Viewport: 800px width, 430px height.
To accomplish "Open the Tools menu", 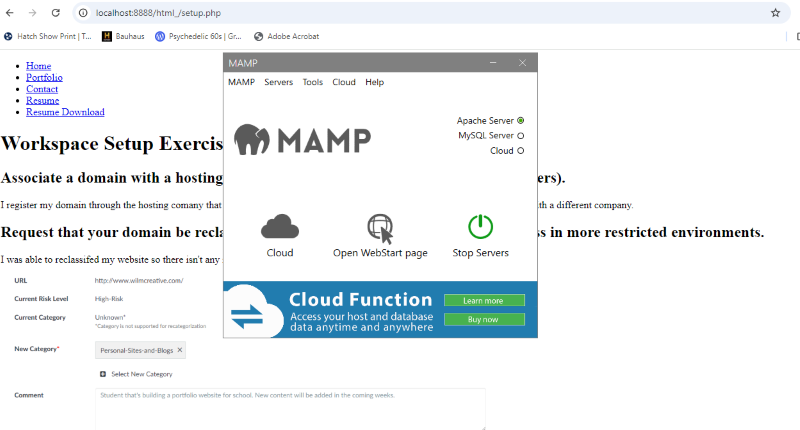I will coord(313,82).
